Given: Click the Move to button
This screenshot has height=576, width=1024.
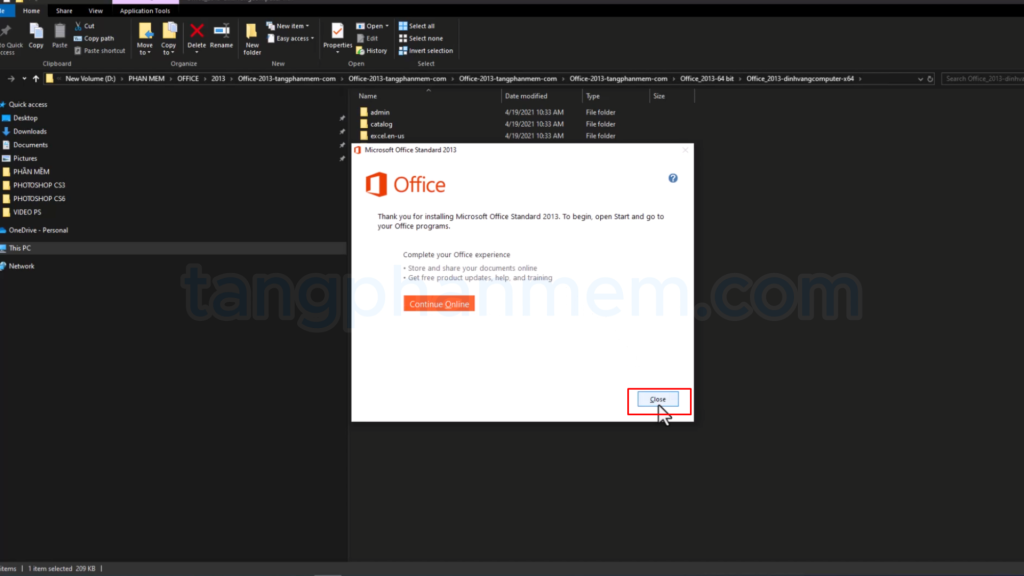Looking at the screenshot, I should tap(145, 39).
